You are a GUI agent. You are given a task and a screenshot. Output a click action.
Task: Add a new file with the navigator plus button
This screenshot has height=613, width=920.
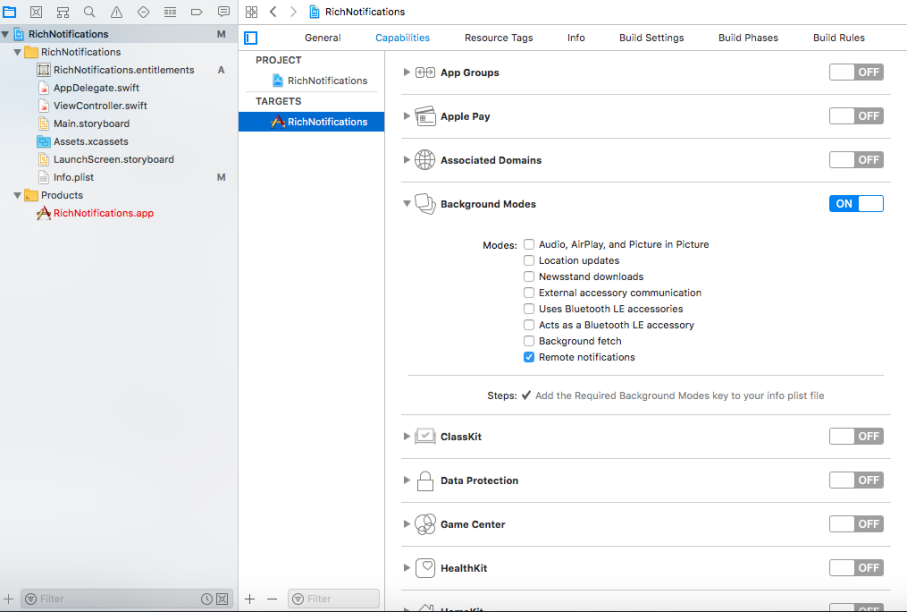point(8,599)
